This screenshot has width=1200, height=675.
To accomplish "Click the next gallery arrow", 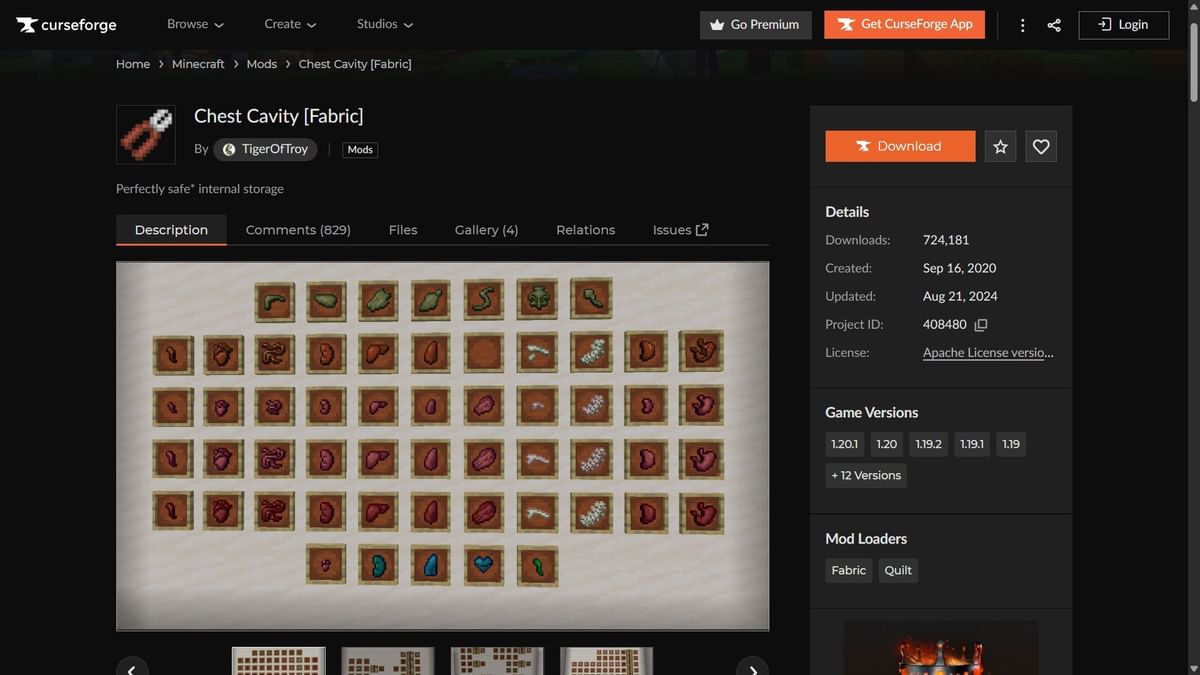I will 752,667.
